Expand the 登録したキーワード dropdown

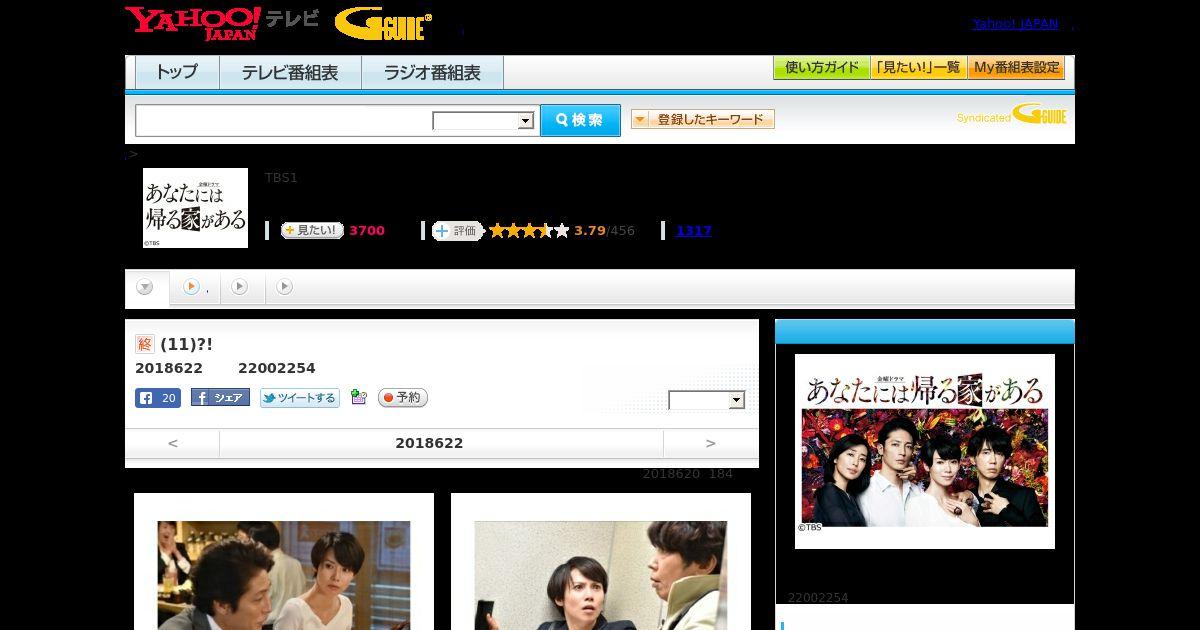[703, 119]
